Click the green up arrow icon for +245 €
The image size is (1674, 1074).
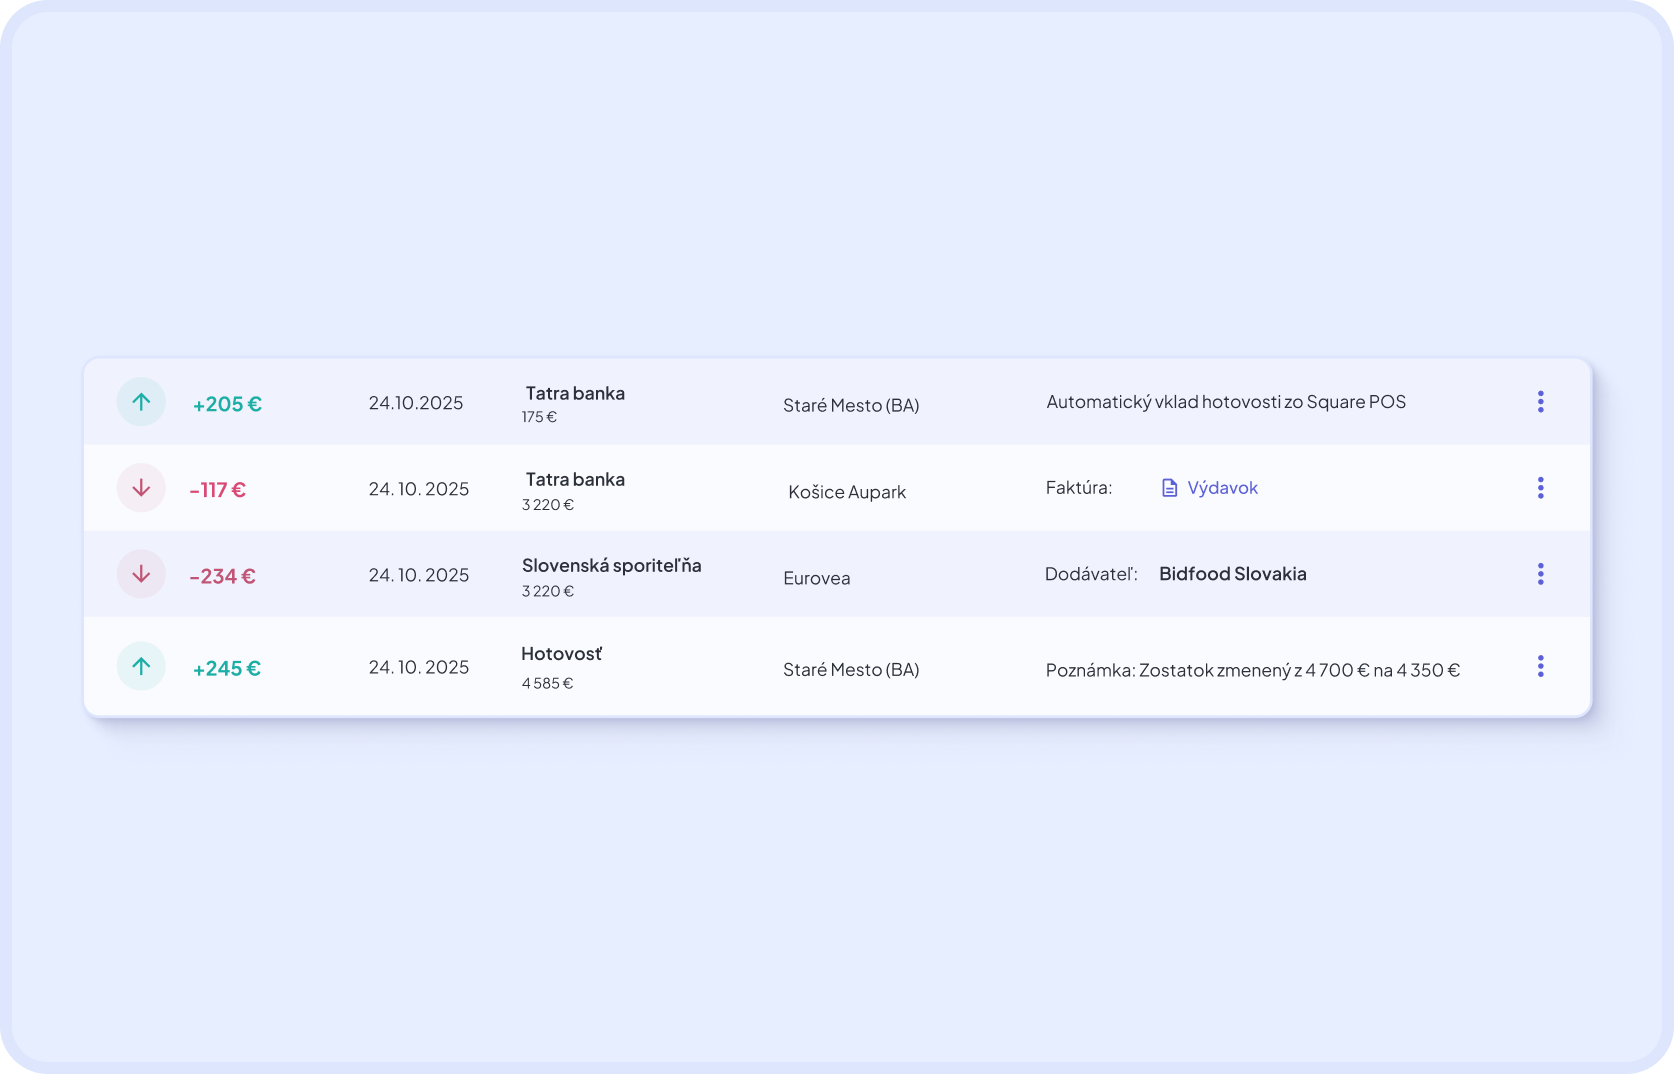coord(141,666)
